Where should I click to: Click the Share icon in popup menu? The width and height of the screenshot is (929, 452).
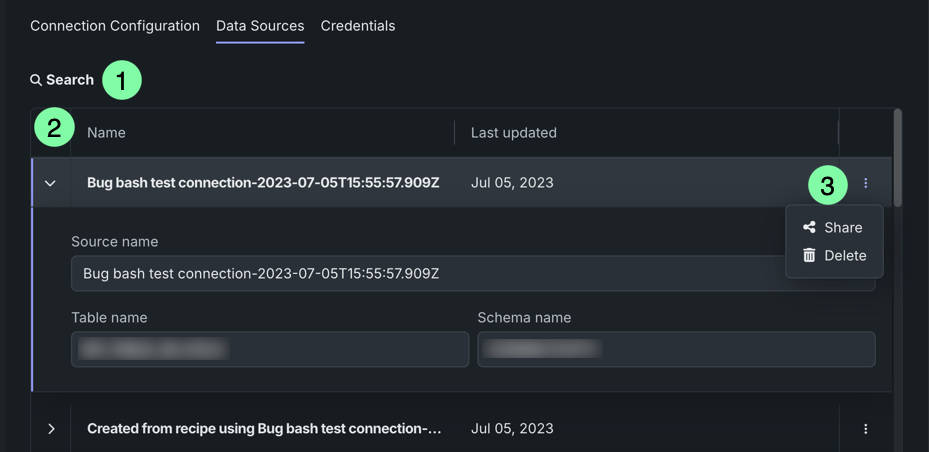point(809,227)
